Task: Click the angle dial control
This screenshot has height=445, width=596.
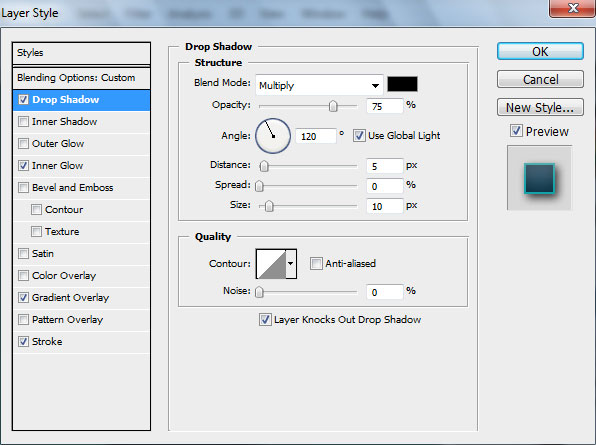Action: (x=273, y=136)
